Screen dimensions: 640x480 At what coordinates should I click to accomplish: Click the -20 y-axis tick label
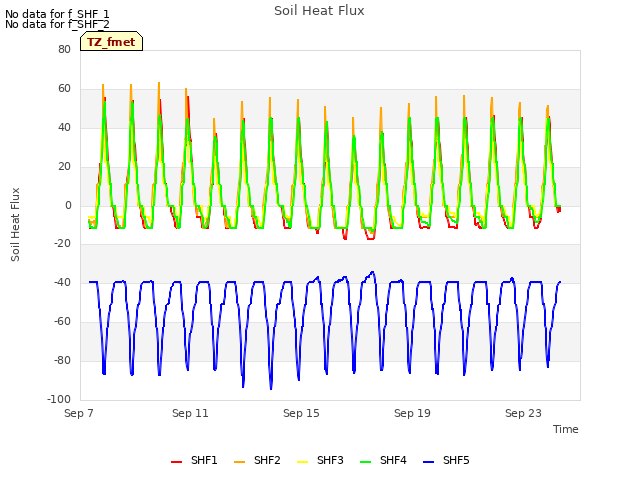(x=62, y=243)
